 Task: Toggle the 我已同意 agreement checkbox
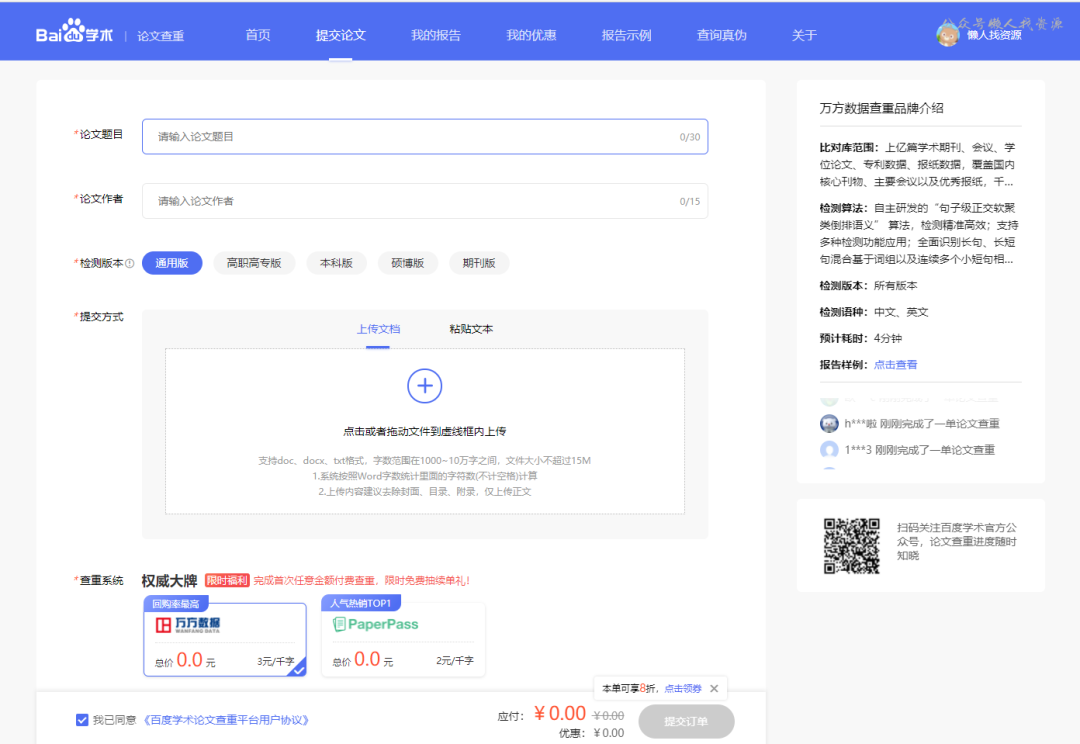(82, 720)
